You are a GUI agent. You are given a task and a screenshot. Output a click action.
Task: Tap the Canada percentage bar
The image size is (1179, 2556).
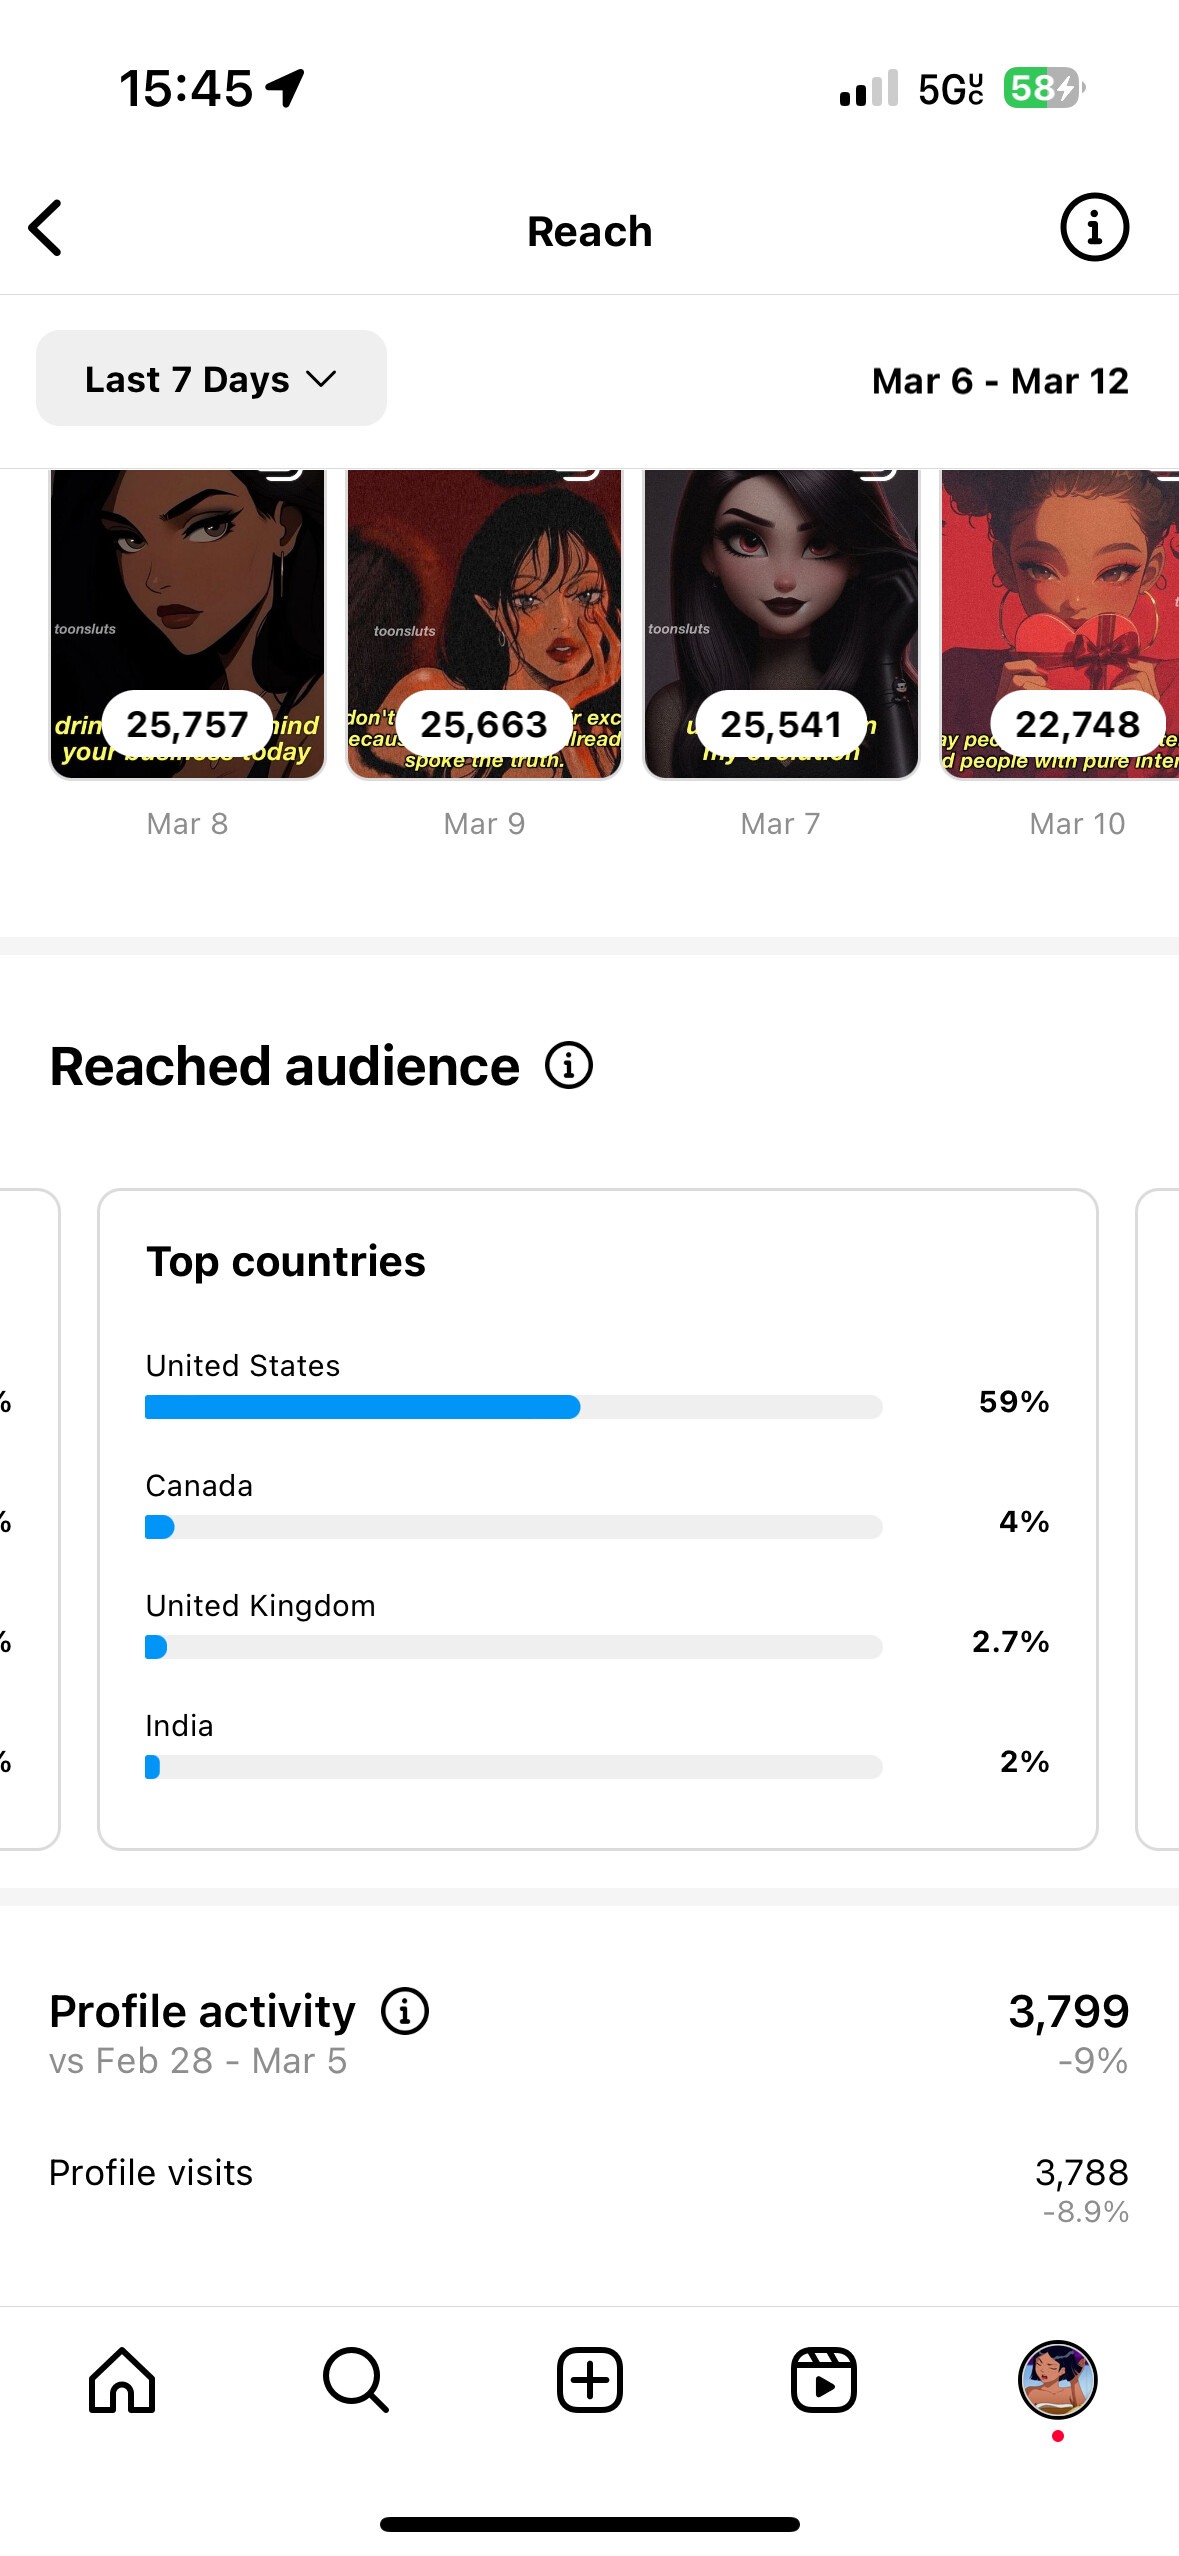click(514, 1527)
